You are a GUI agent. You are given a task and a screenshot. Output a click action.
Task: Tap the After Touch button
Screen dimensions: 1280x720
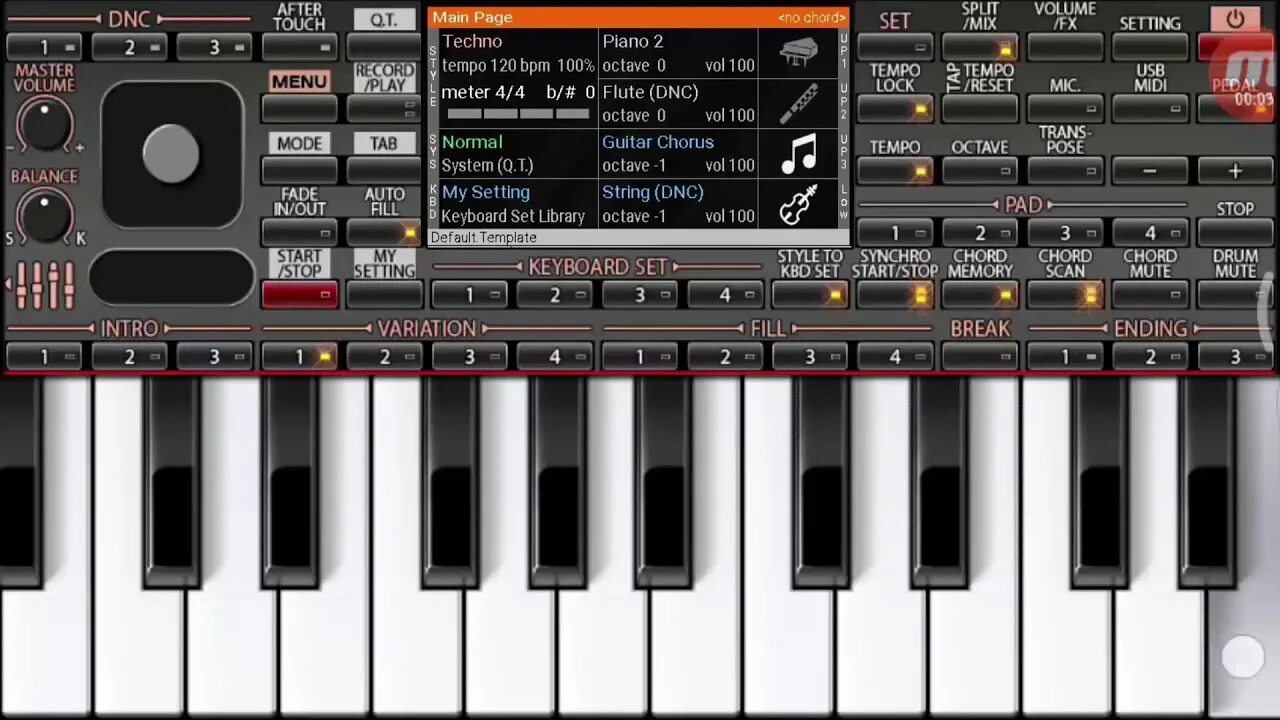[300, 47]
